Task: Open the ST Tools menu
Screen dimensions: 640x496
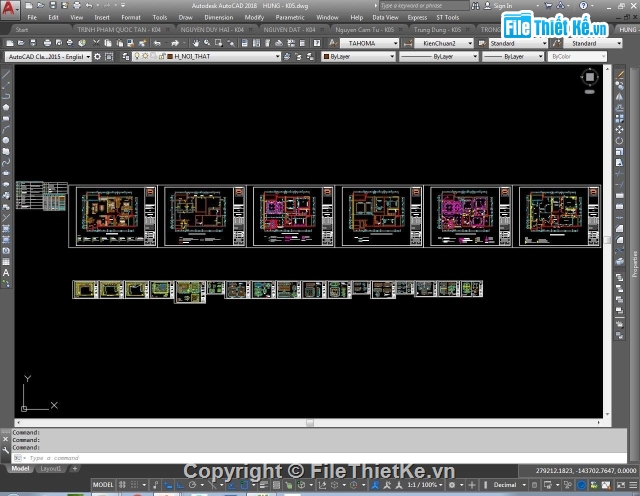Action: point(447,18)
